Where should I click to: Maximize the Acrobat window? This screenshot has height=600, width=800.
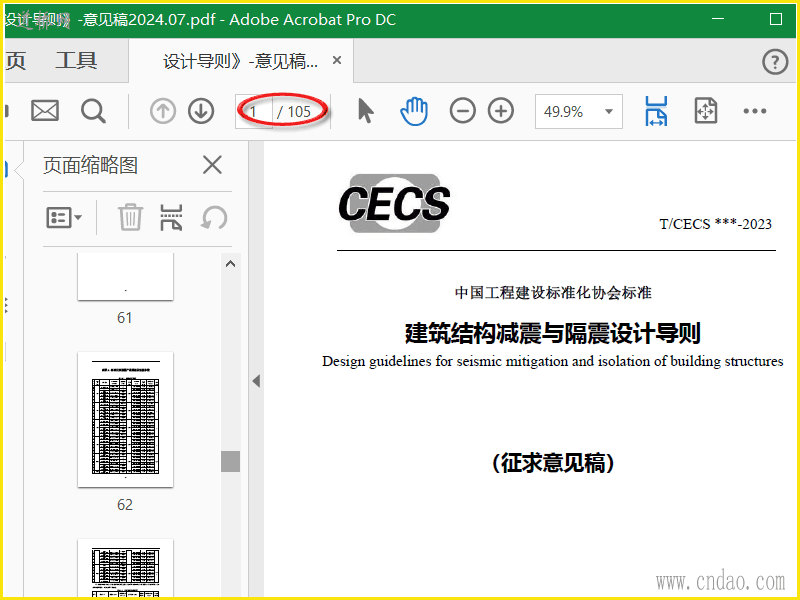click(776, 19)
